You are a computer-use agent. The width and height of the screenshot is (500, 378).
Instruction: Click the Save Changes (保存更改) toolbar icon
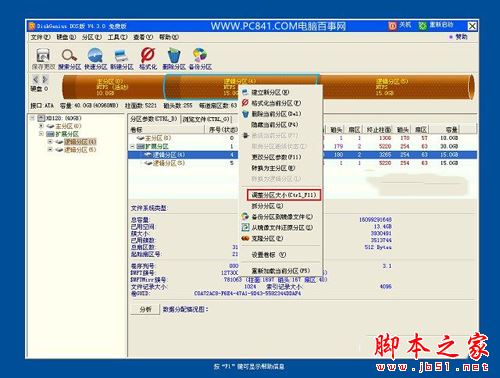pos(43,59)
